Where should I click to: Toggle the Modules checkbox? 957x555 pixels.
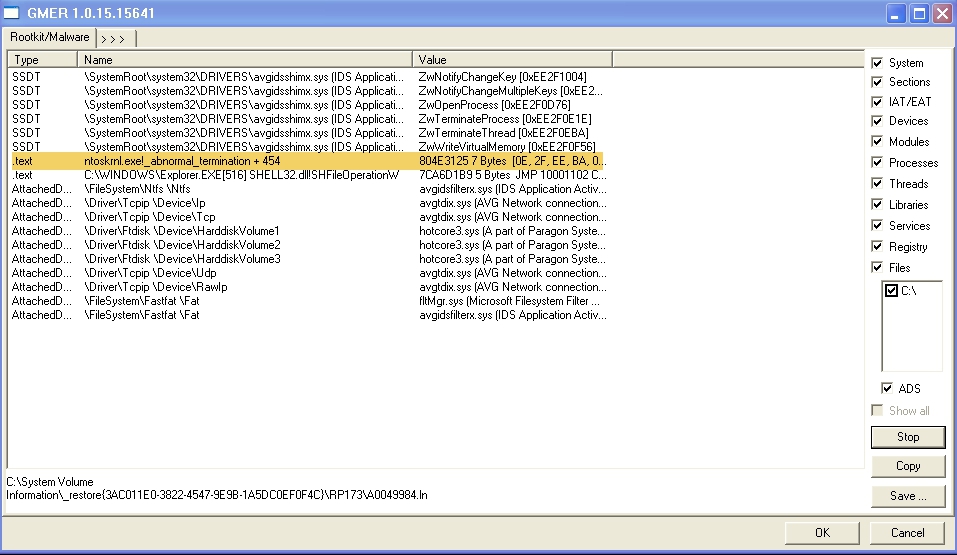coord(877,142)
